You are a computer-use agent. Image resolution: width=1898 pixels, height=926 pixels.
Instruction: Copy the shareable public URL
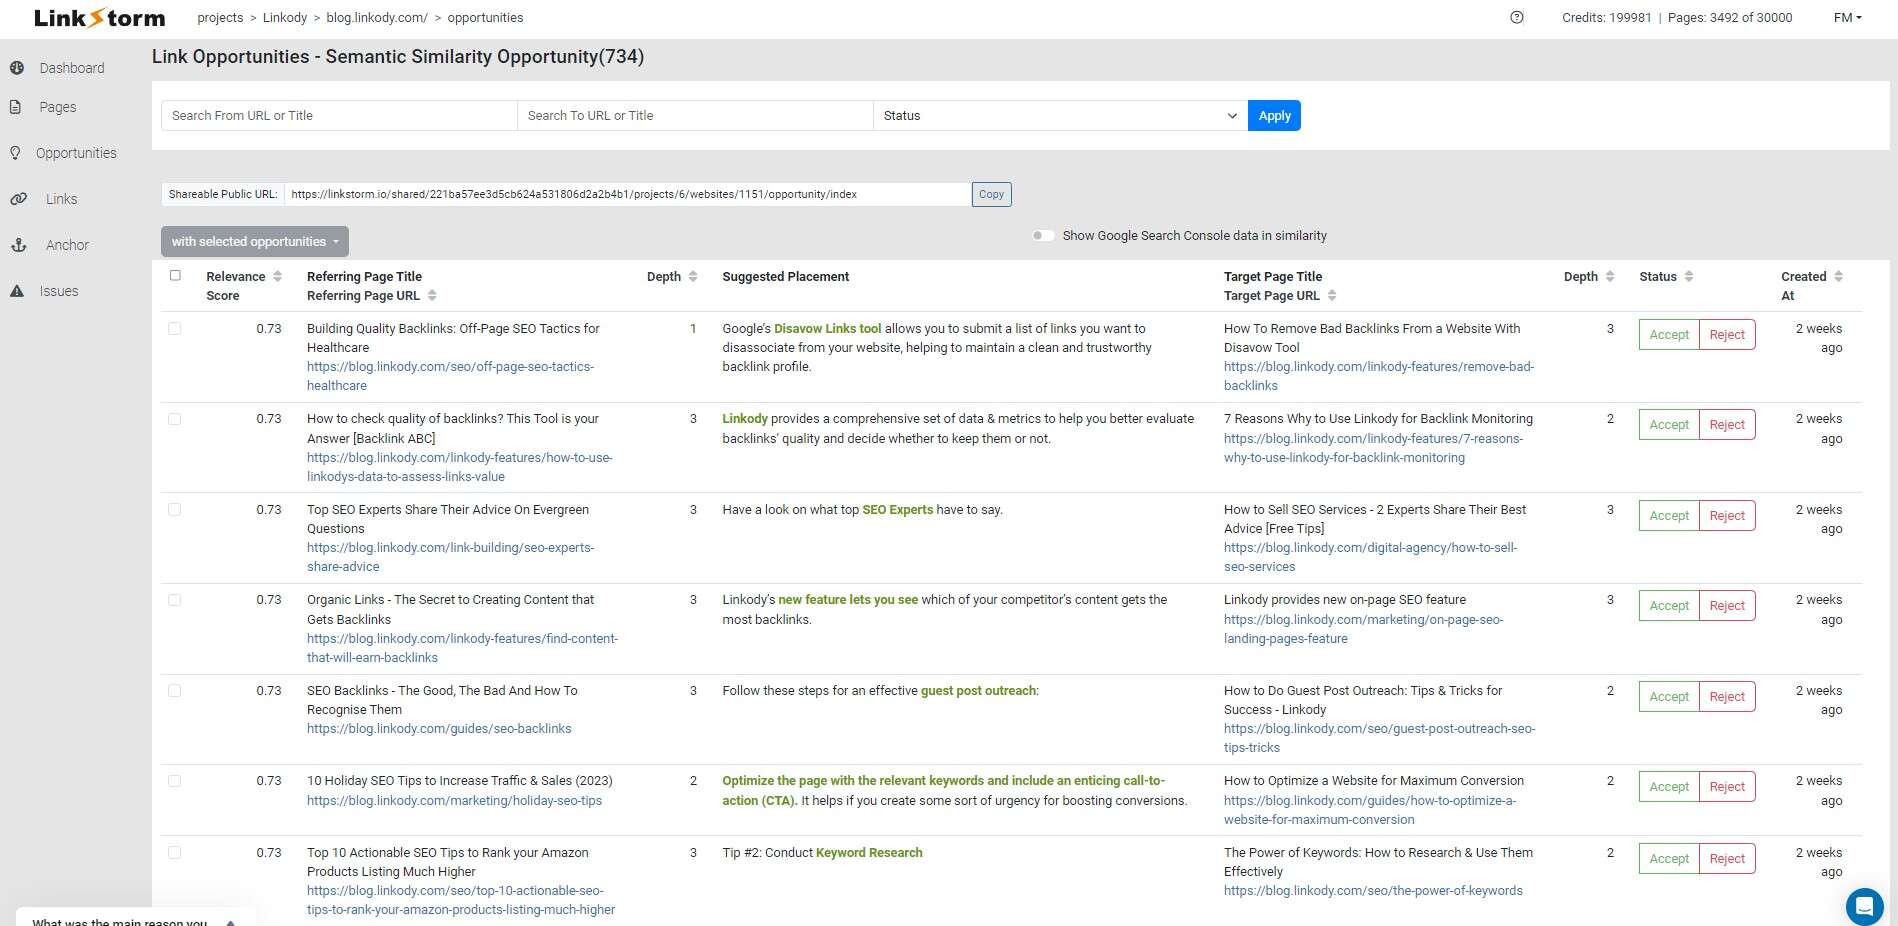pos(990,194)
